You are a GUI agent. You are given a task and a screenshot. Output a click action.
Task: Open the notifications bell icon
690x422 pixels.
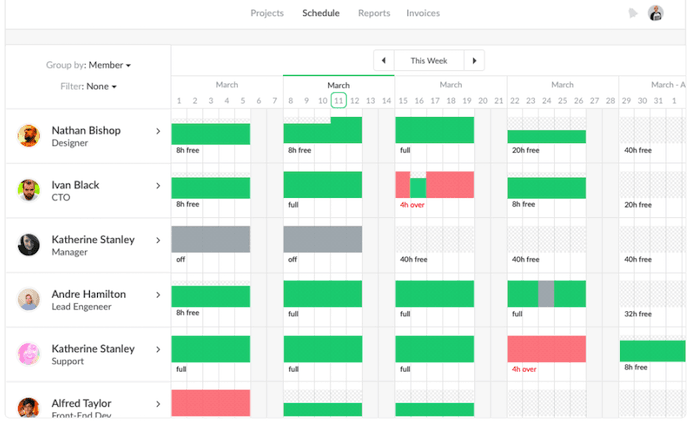pyautogui.click(x=633, y=13)
